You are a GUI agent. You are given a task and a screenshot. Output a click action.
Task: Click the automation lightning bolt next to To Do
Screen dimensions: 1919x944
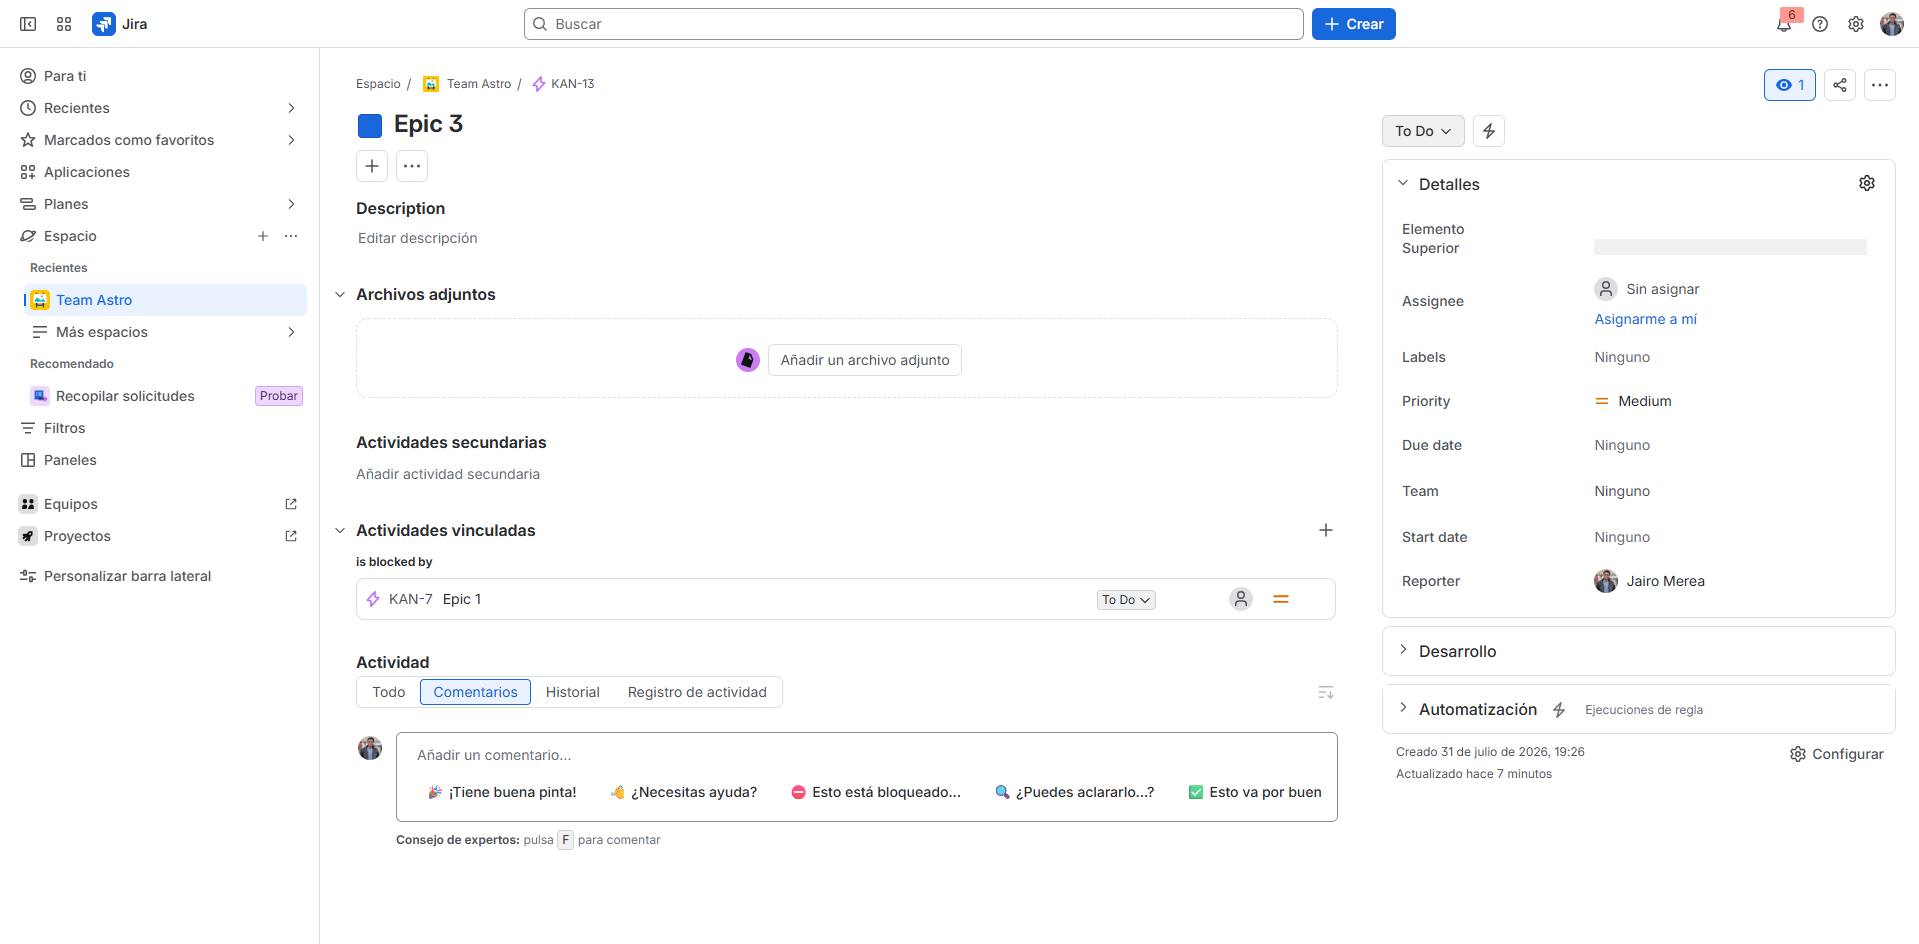[1489, 131]
